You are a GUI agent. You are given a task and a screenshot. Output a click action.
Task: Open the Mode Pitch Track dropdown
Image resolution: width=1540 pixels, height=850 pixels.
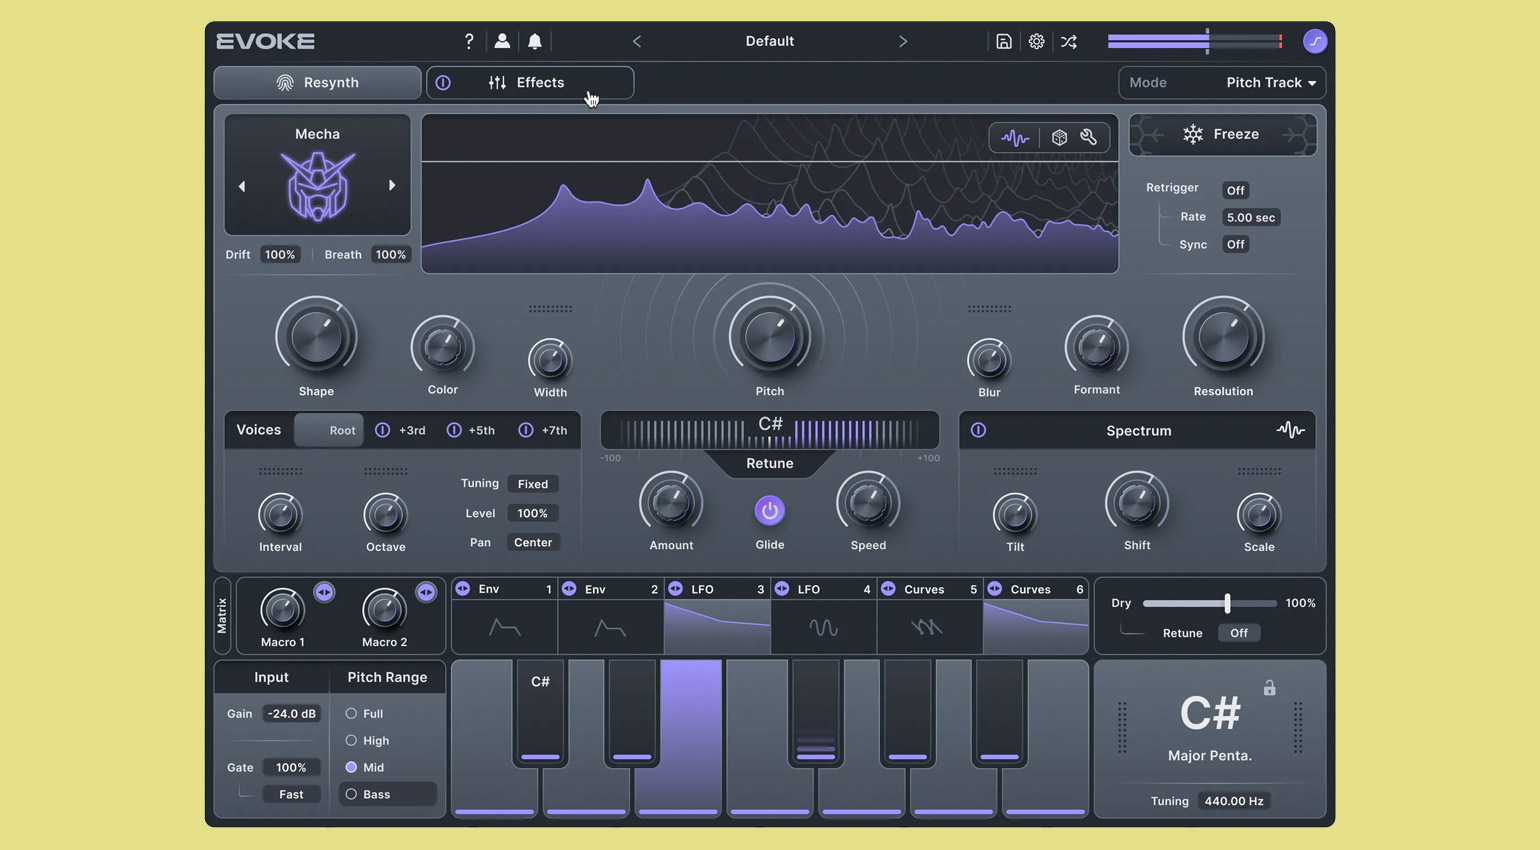(1270, 83)
